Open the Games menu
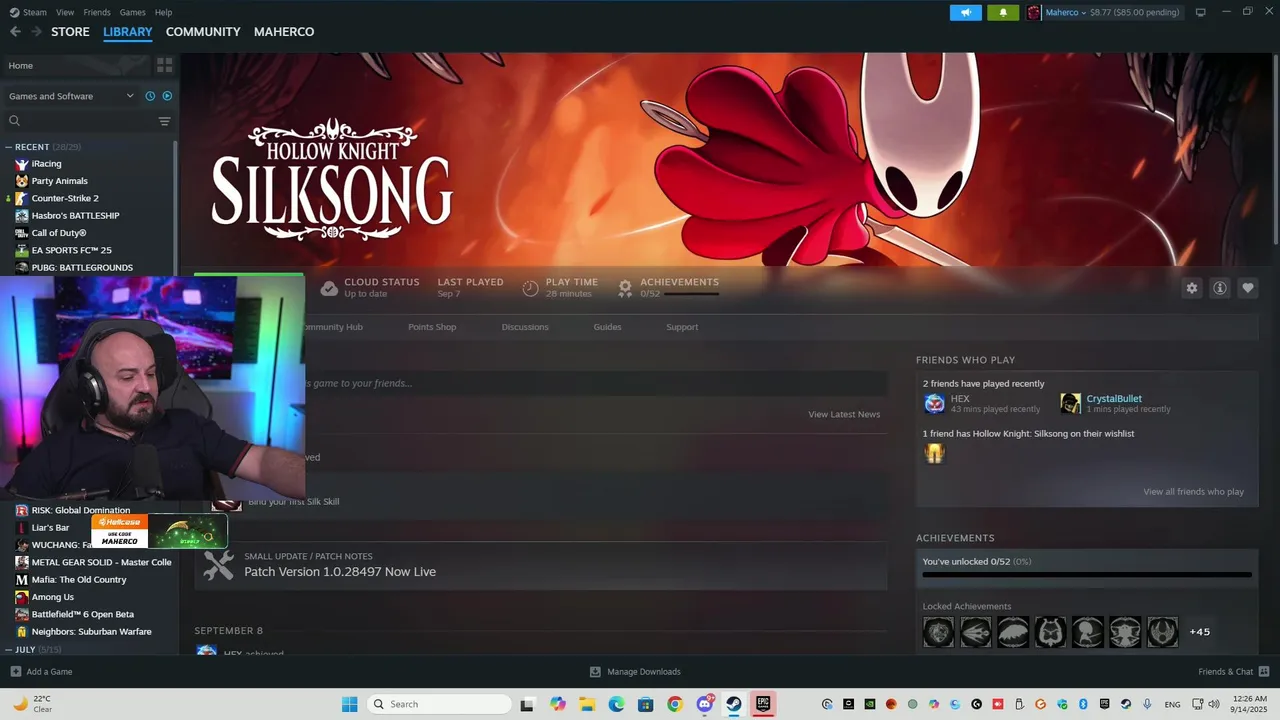This screenshot has width=1280, height=720. pyautogui.click(x=132, y=12)
